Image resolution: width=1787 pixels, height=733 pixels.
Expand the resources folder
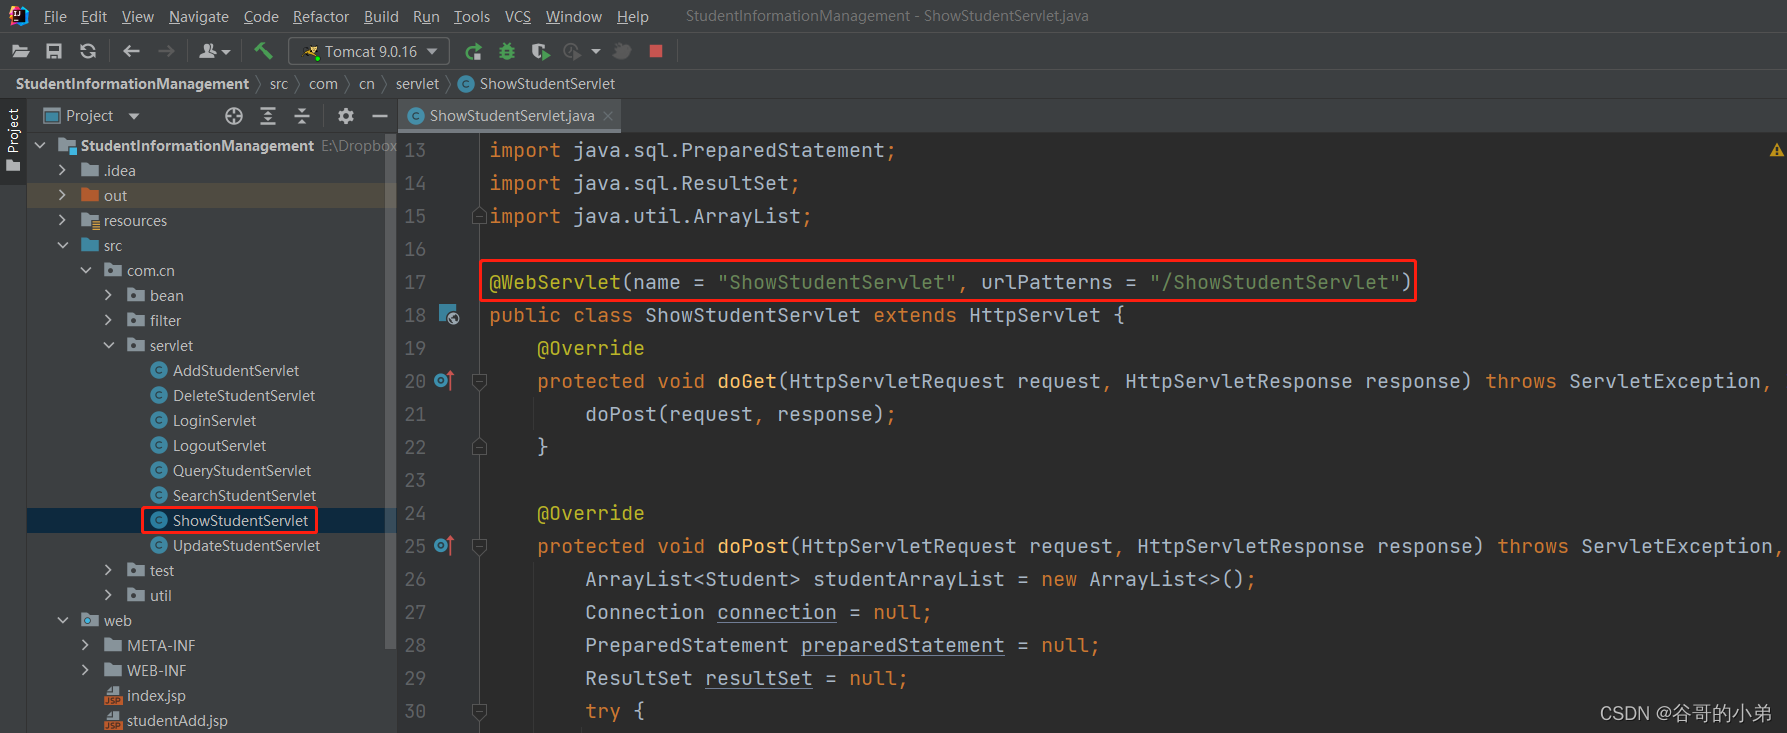pos(63,221)
